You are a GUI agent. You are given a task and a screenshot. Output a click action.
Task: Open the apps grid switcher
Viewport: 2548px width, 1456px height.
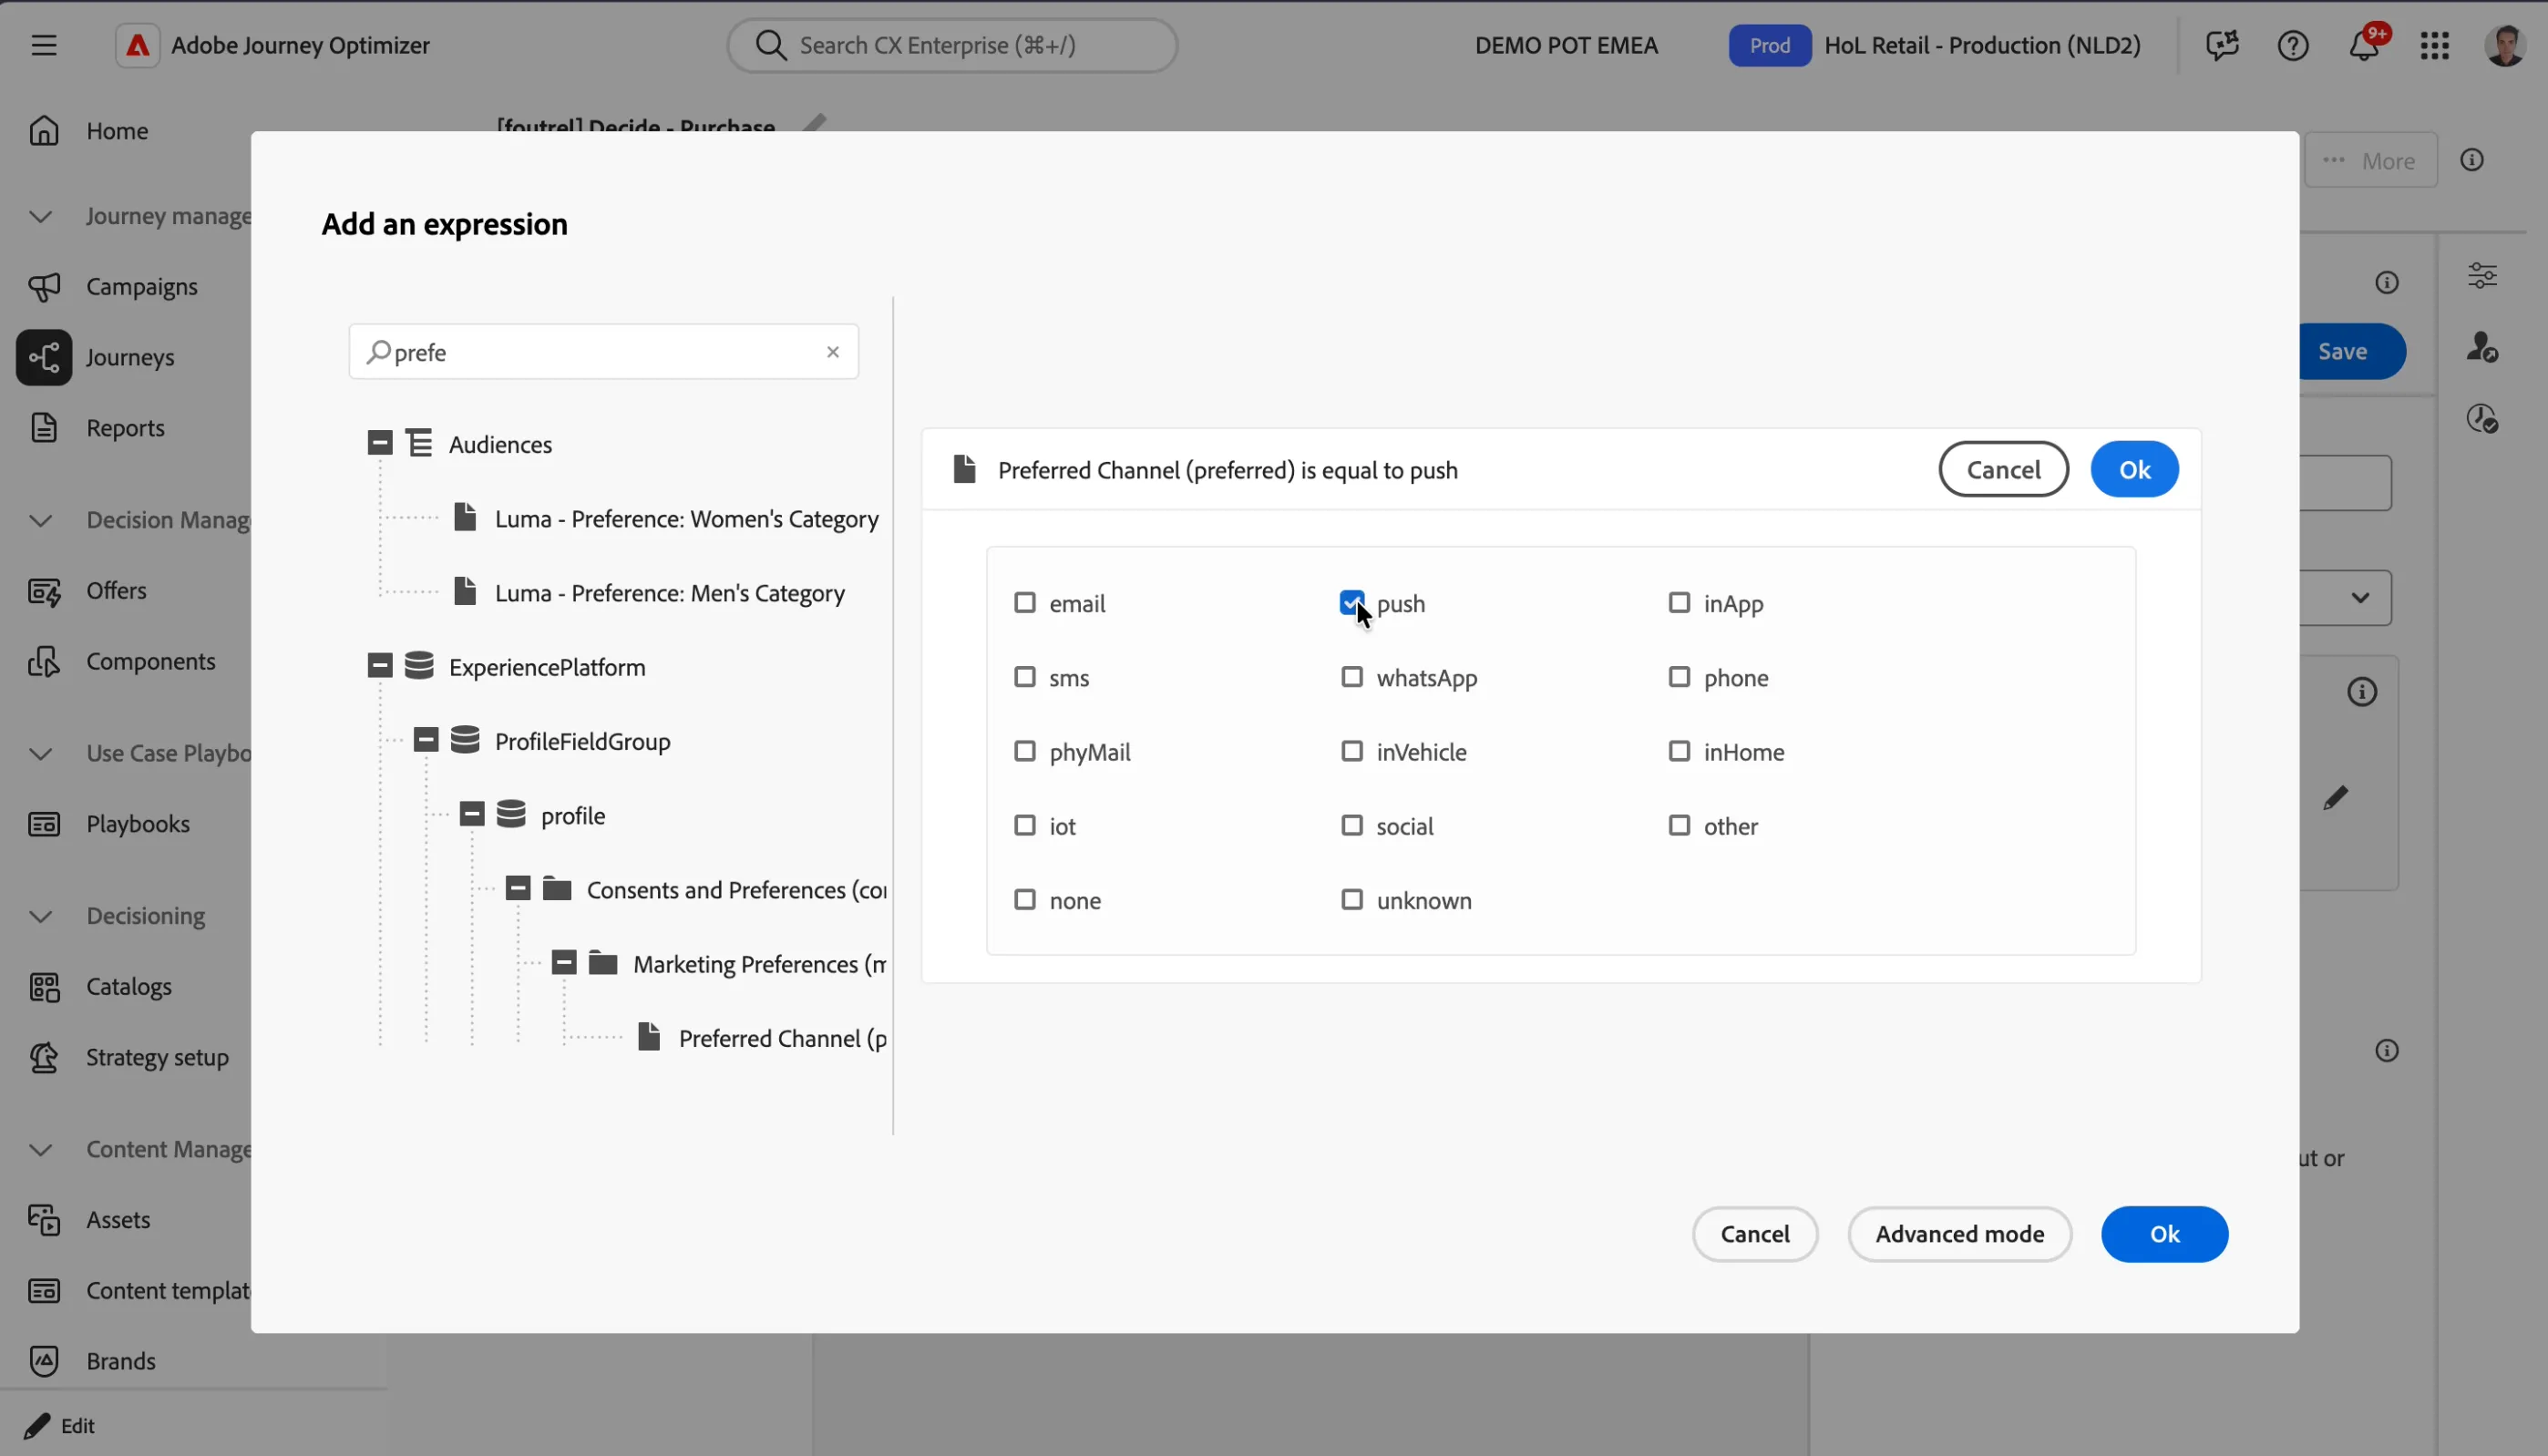click(x=2435, y=45)
